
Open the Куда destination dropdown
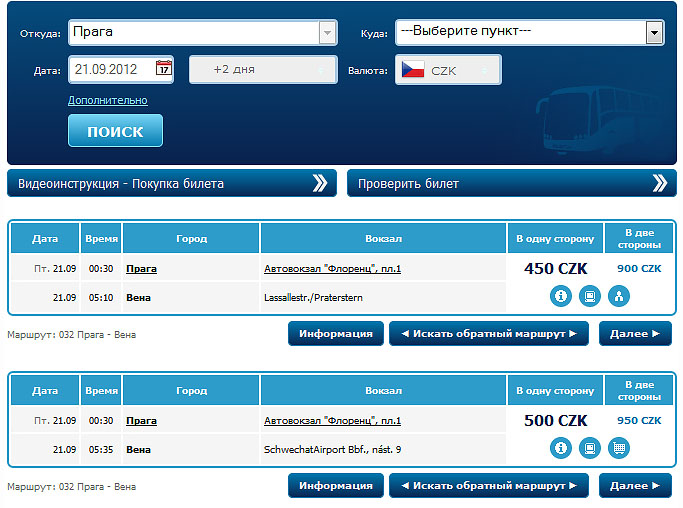click(655, 33)
